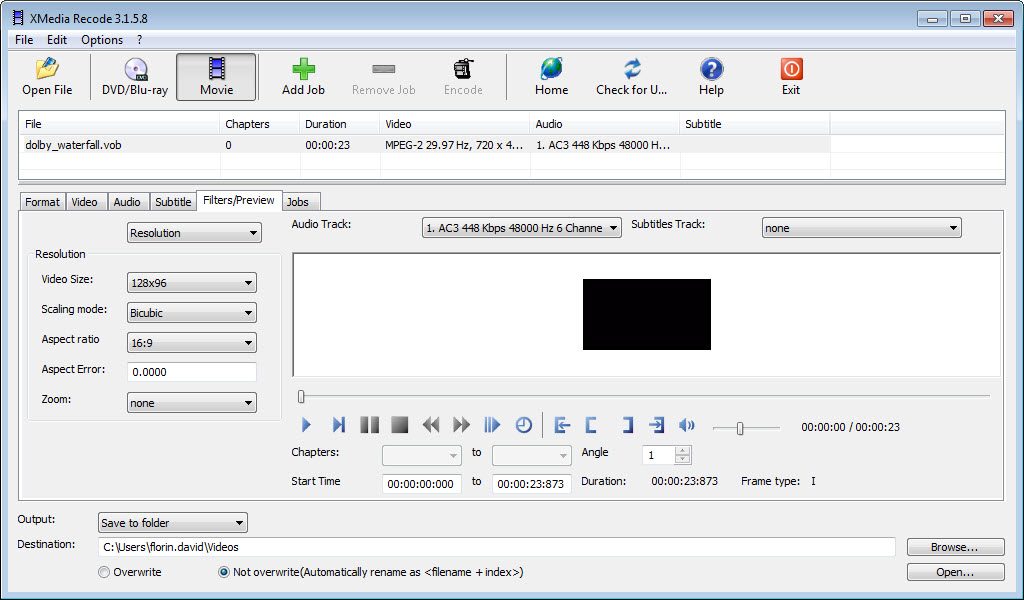Expand the Video Size 128x96 dropdown
1024x600 pixels.
[191, 283]
